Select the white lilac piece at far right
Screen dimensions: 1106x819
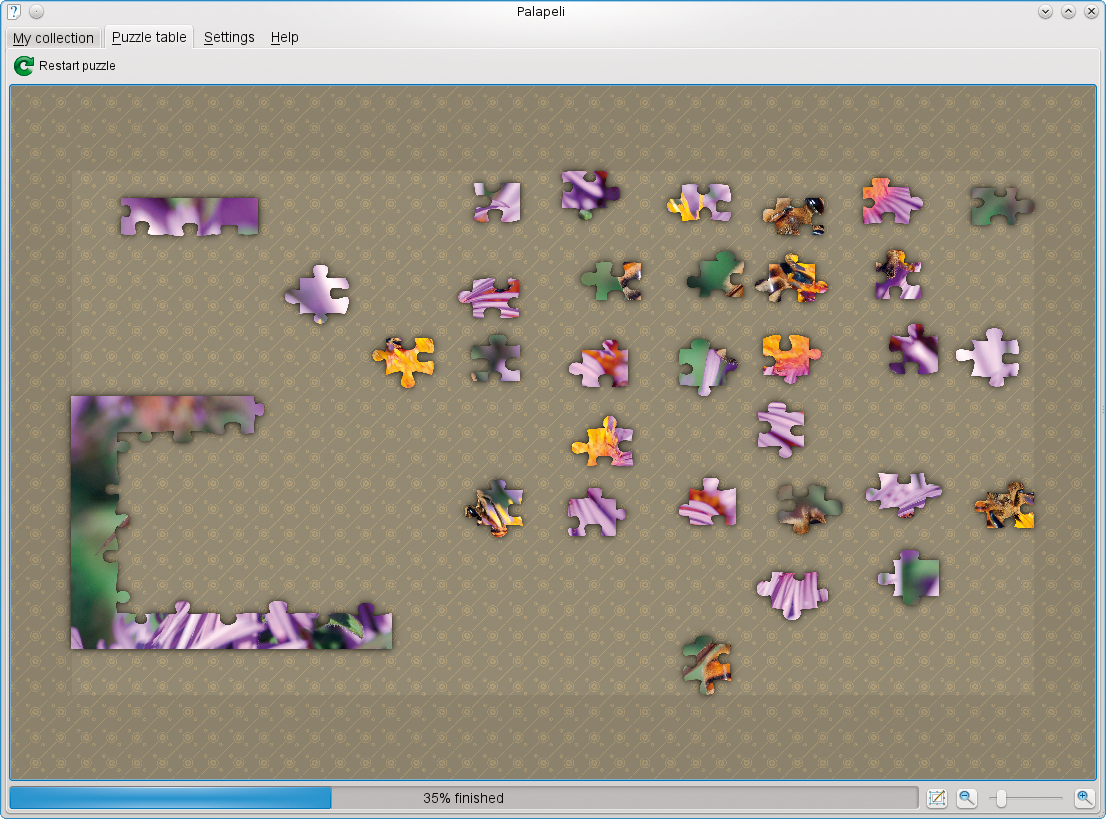(x=989, y=357)
